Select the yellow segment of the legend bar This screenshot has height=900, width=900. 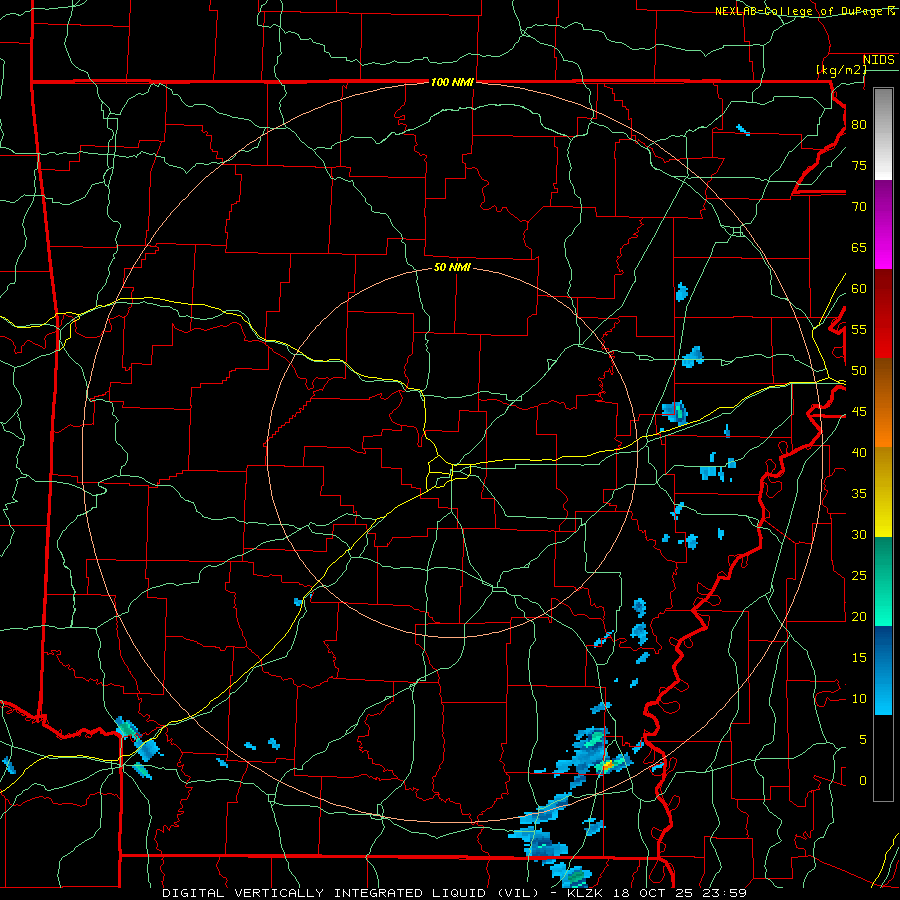[x=883, y=492]
